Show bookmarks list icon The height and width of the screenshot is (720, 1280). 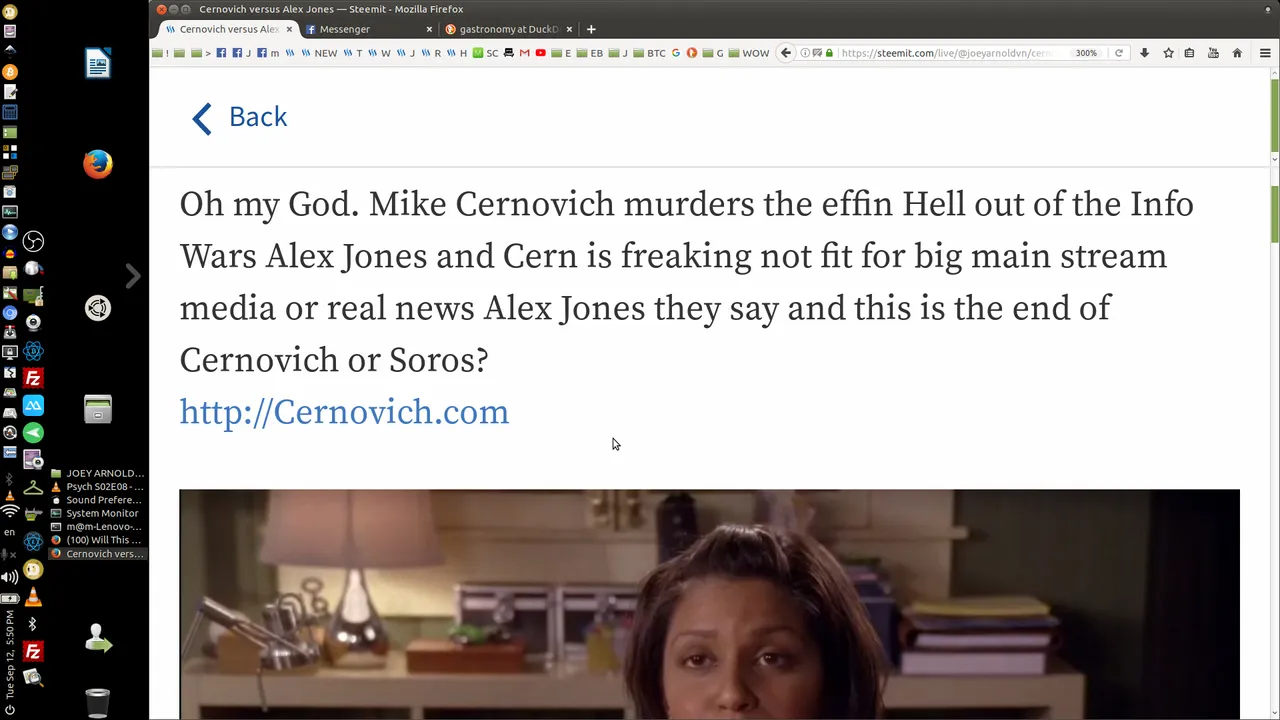pos(1190,53)
